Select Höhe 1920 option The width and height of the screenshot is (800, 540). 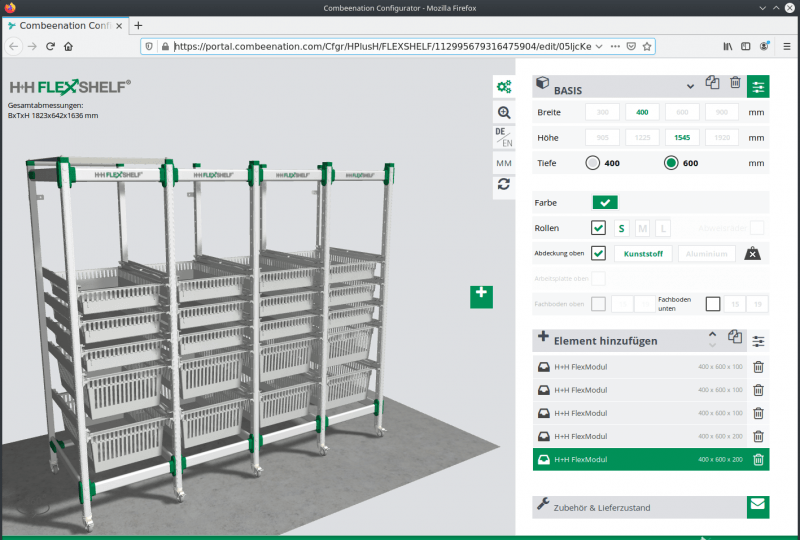click(721, 138)
